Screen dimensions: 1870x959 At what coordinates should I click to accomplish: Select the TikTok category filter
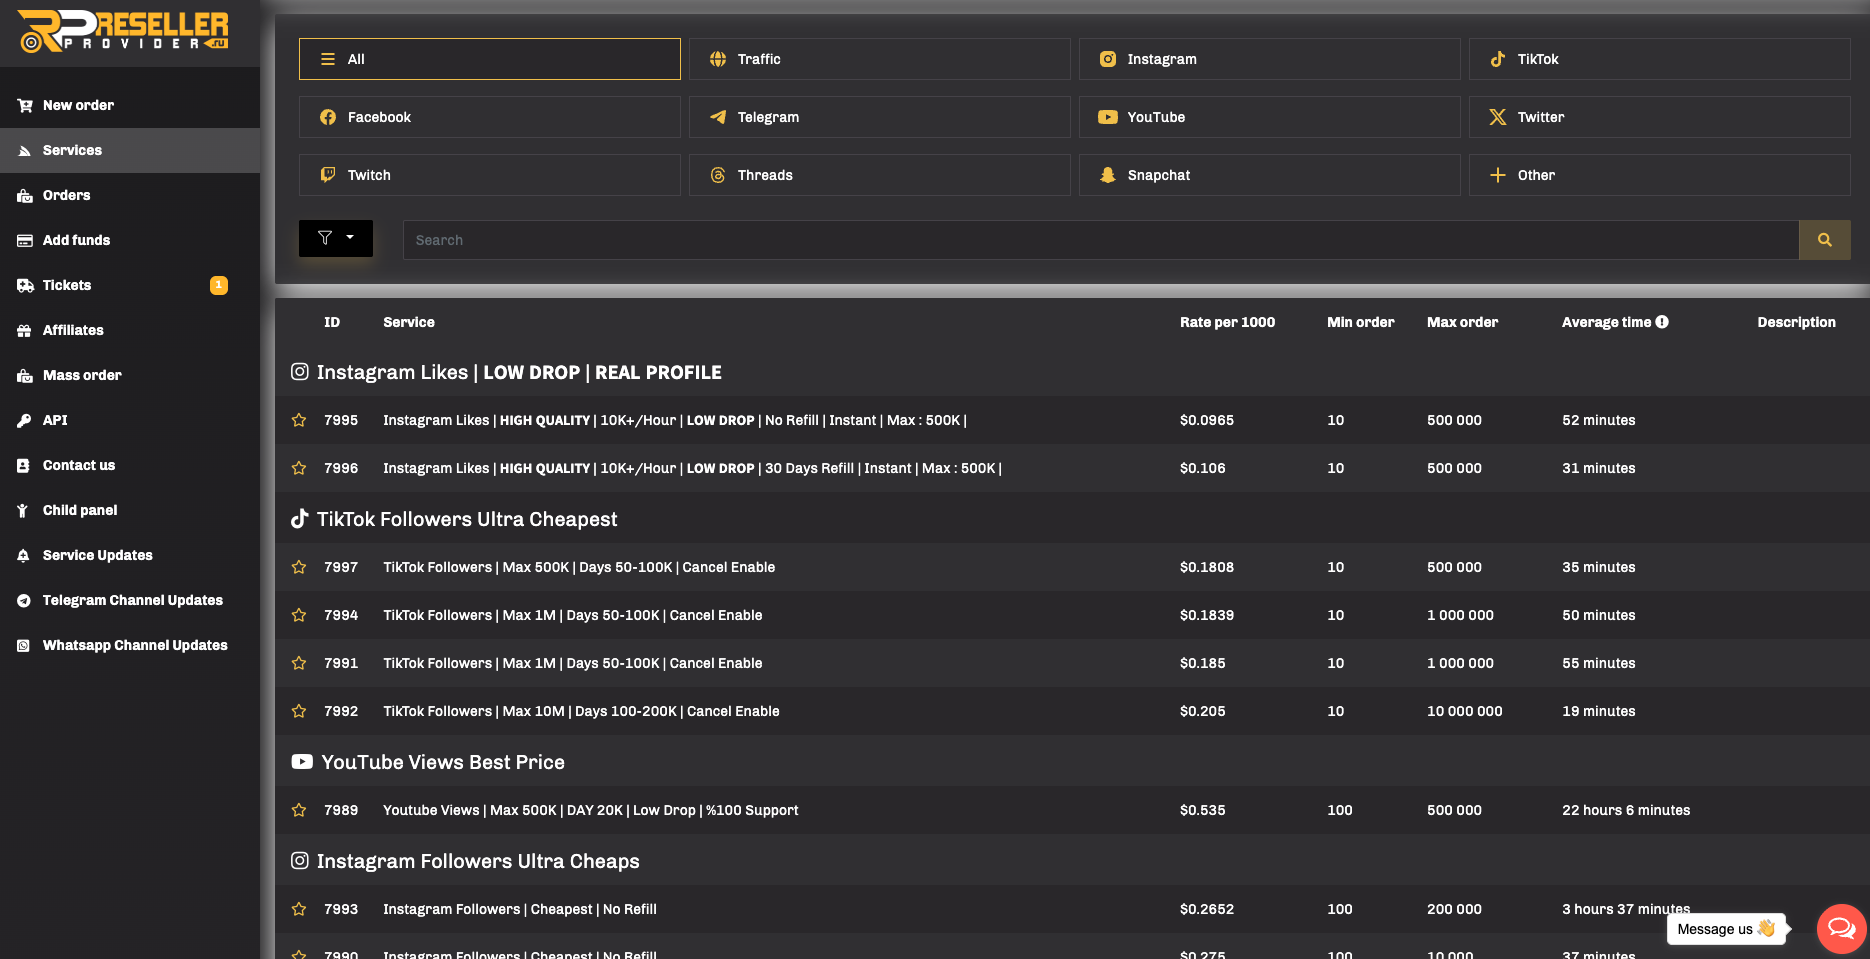tap(1659, 59)
